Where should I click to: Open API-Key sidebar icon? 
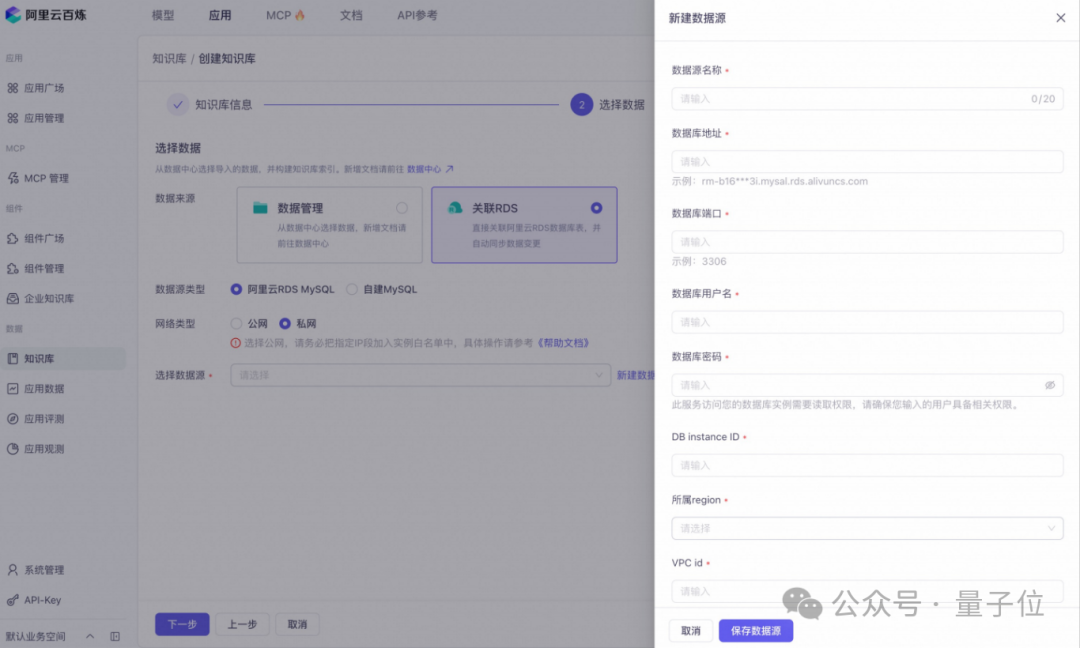pos(12,600)
